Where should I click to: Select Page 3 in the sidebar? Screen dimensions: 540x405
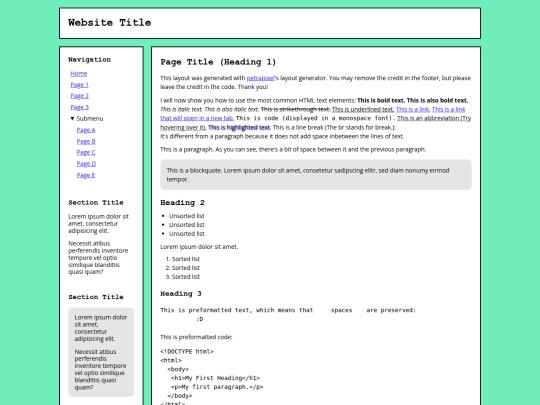point(80,107)
